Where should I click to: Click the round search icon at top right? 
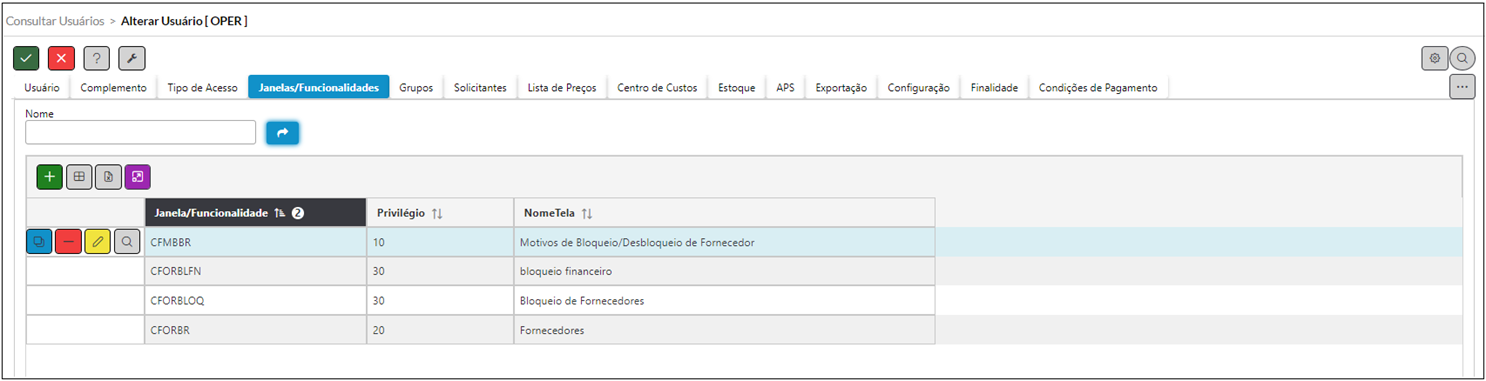click(1462, 58)
